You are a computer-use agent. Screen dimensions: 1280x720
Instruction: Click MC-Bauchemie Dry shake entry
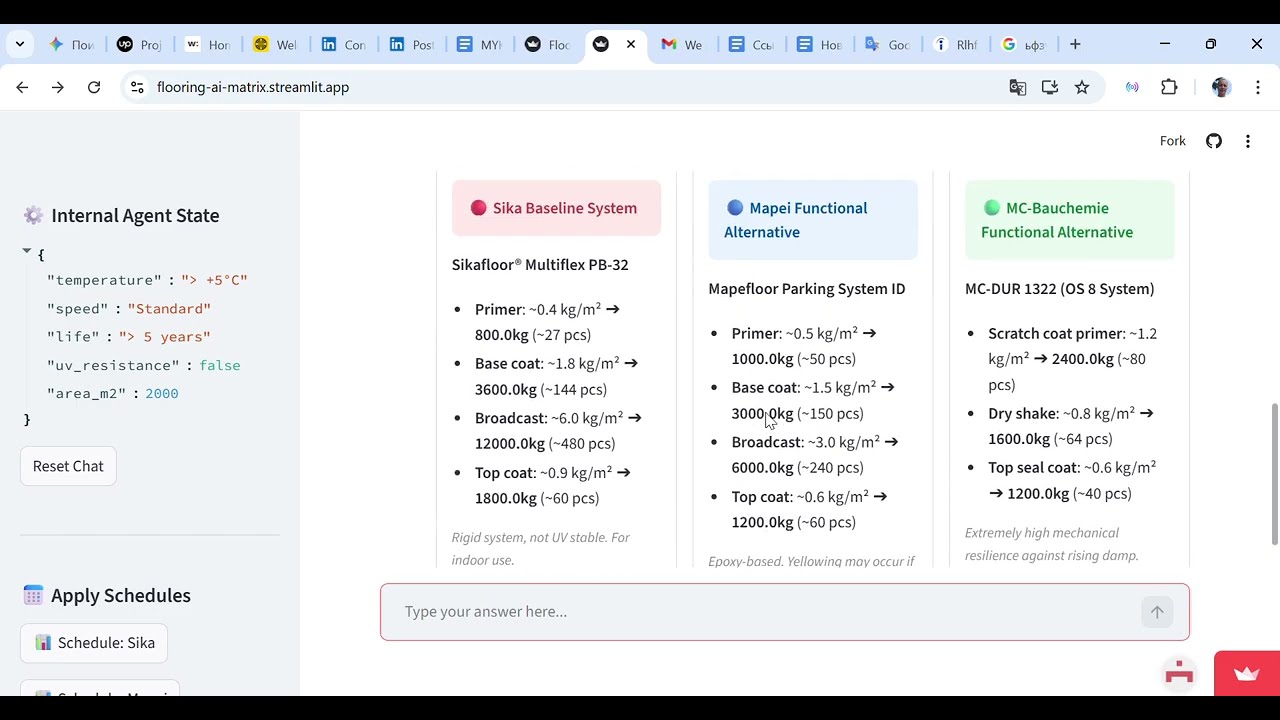pos(1071,426)
